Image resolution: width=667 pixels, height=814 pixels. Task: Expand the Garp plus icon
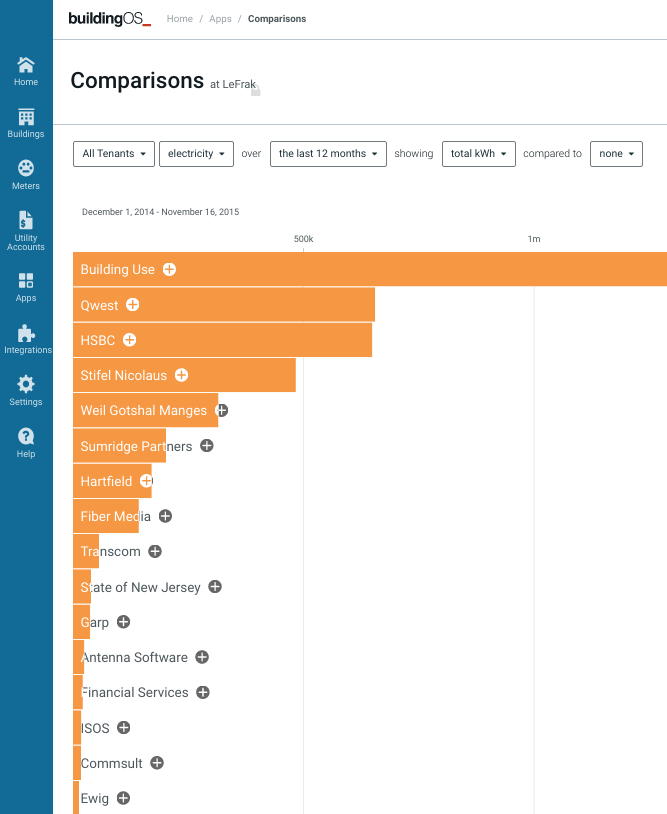click(x=124, y=622)
